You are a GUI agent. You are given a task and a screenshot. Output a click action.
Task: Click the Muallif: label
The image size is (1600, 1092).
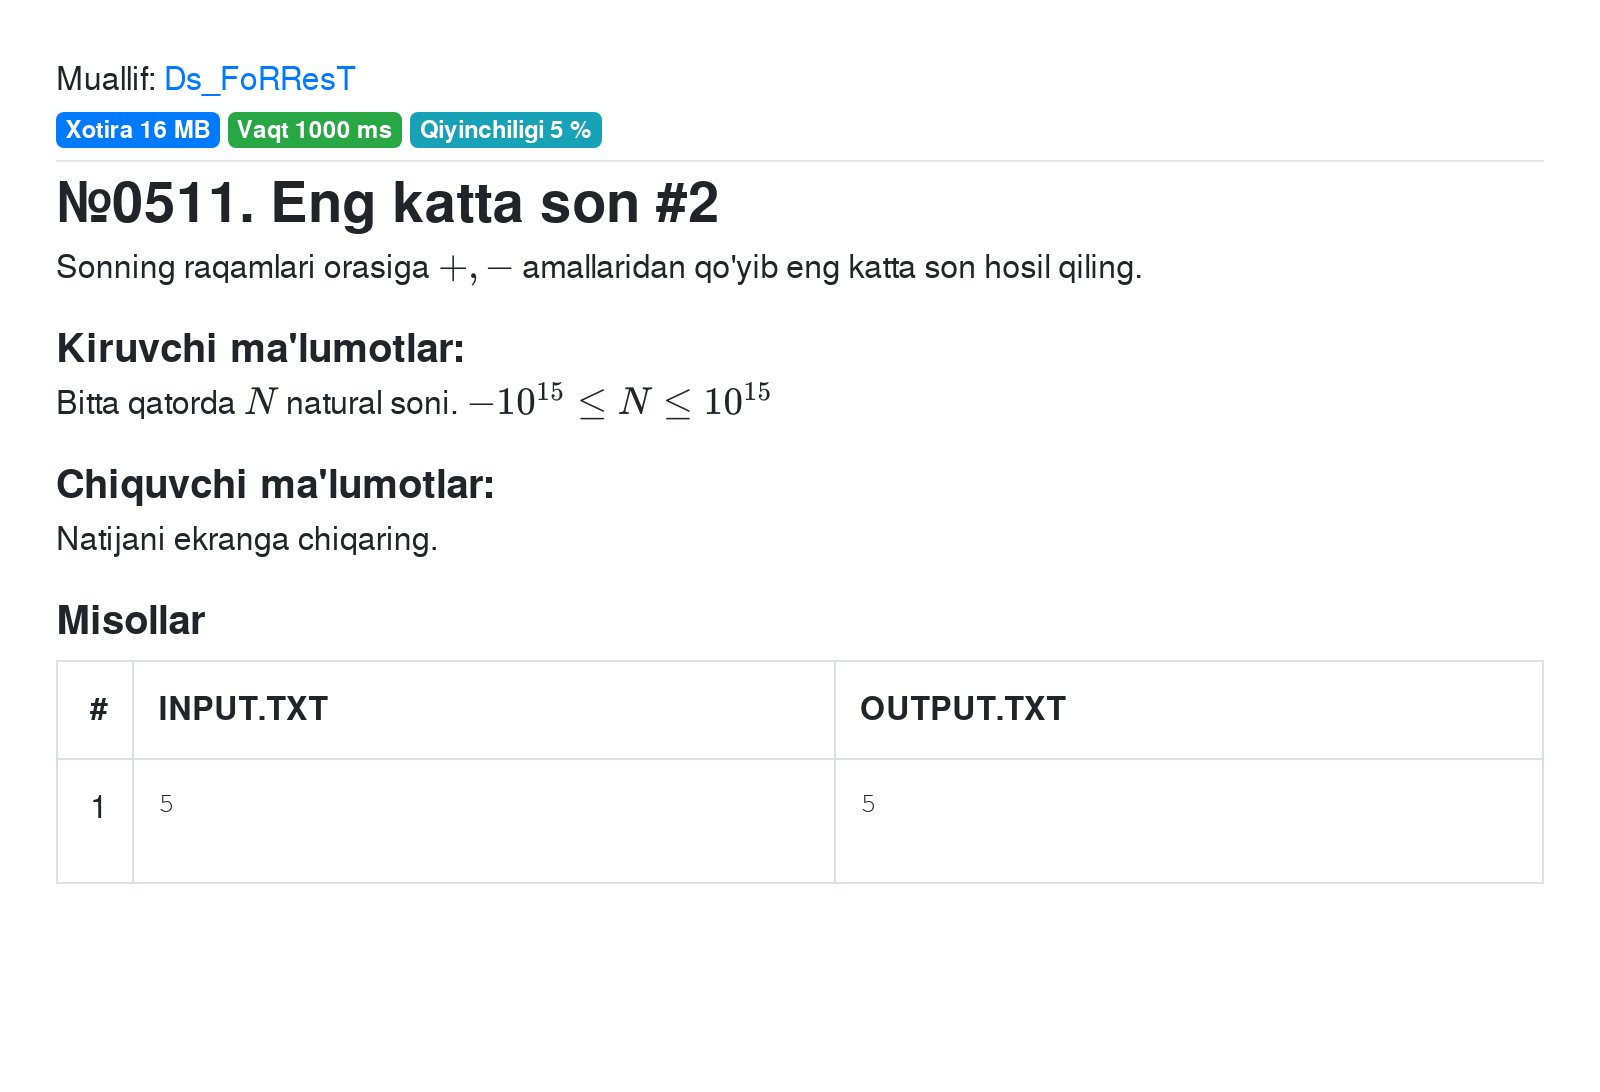[106, 79]
